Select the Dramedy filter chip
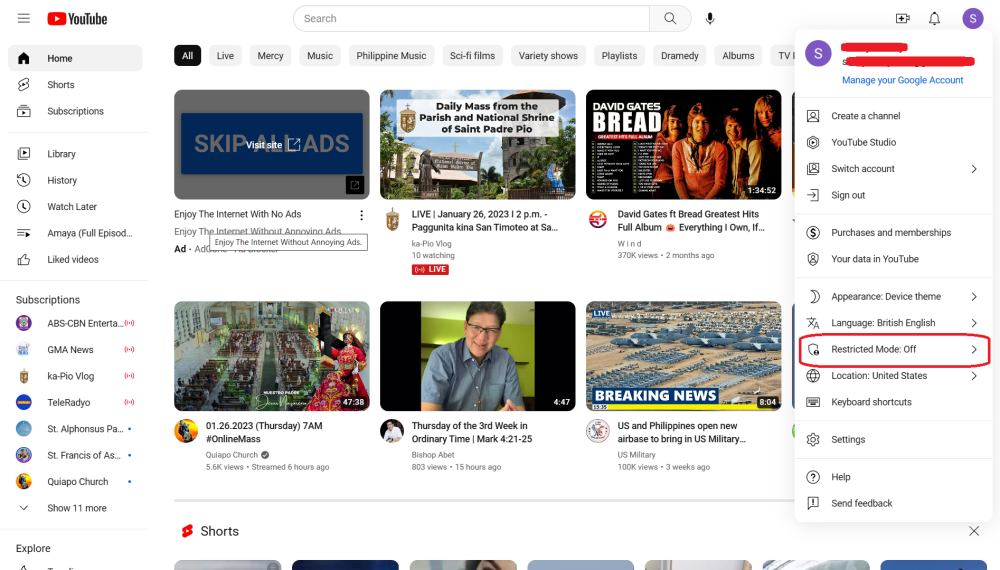The width and height of the screenshot is (1000, 570). (680, 55)
